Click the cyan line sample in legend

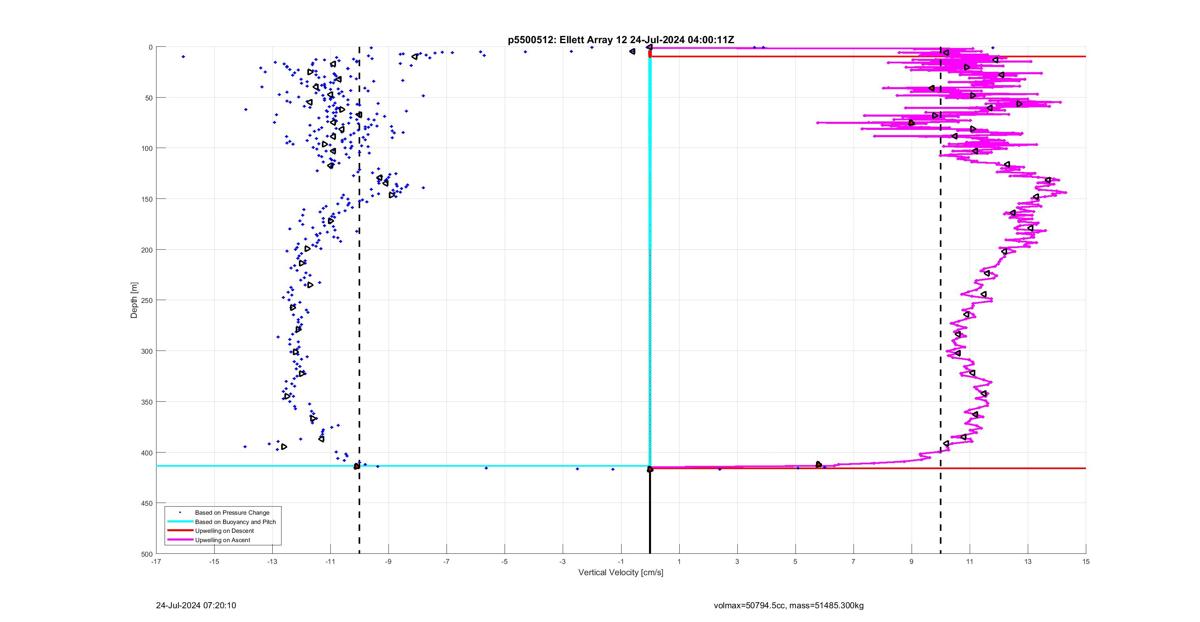coord(179,522)
